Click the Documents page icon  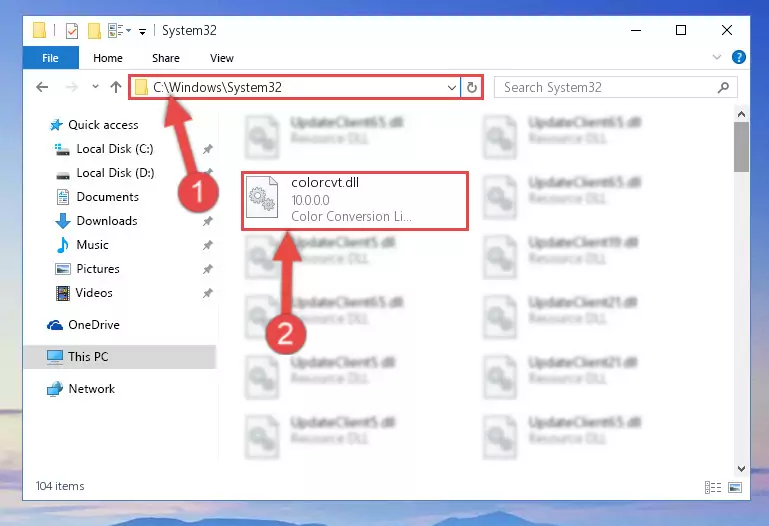coord(63,197)
